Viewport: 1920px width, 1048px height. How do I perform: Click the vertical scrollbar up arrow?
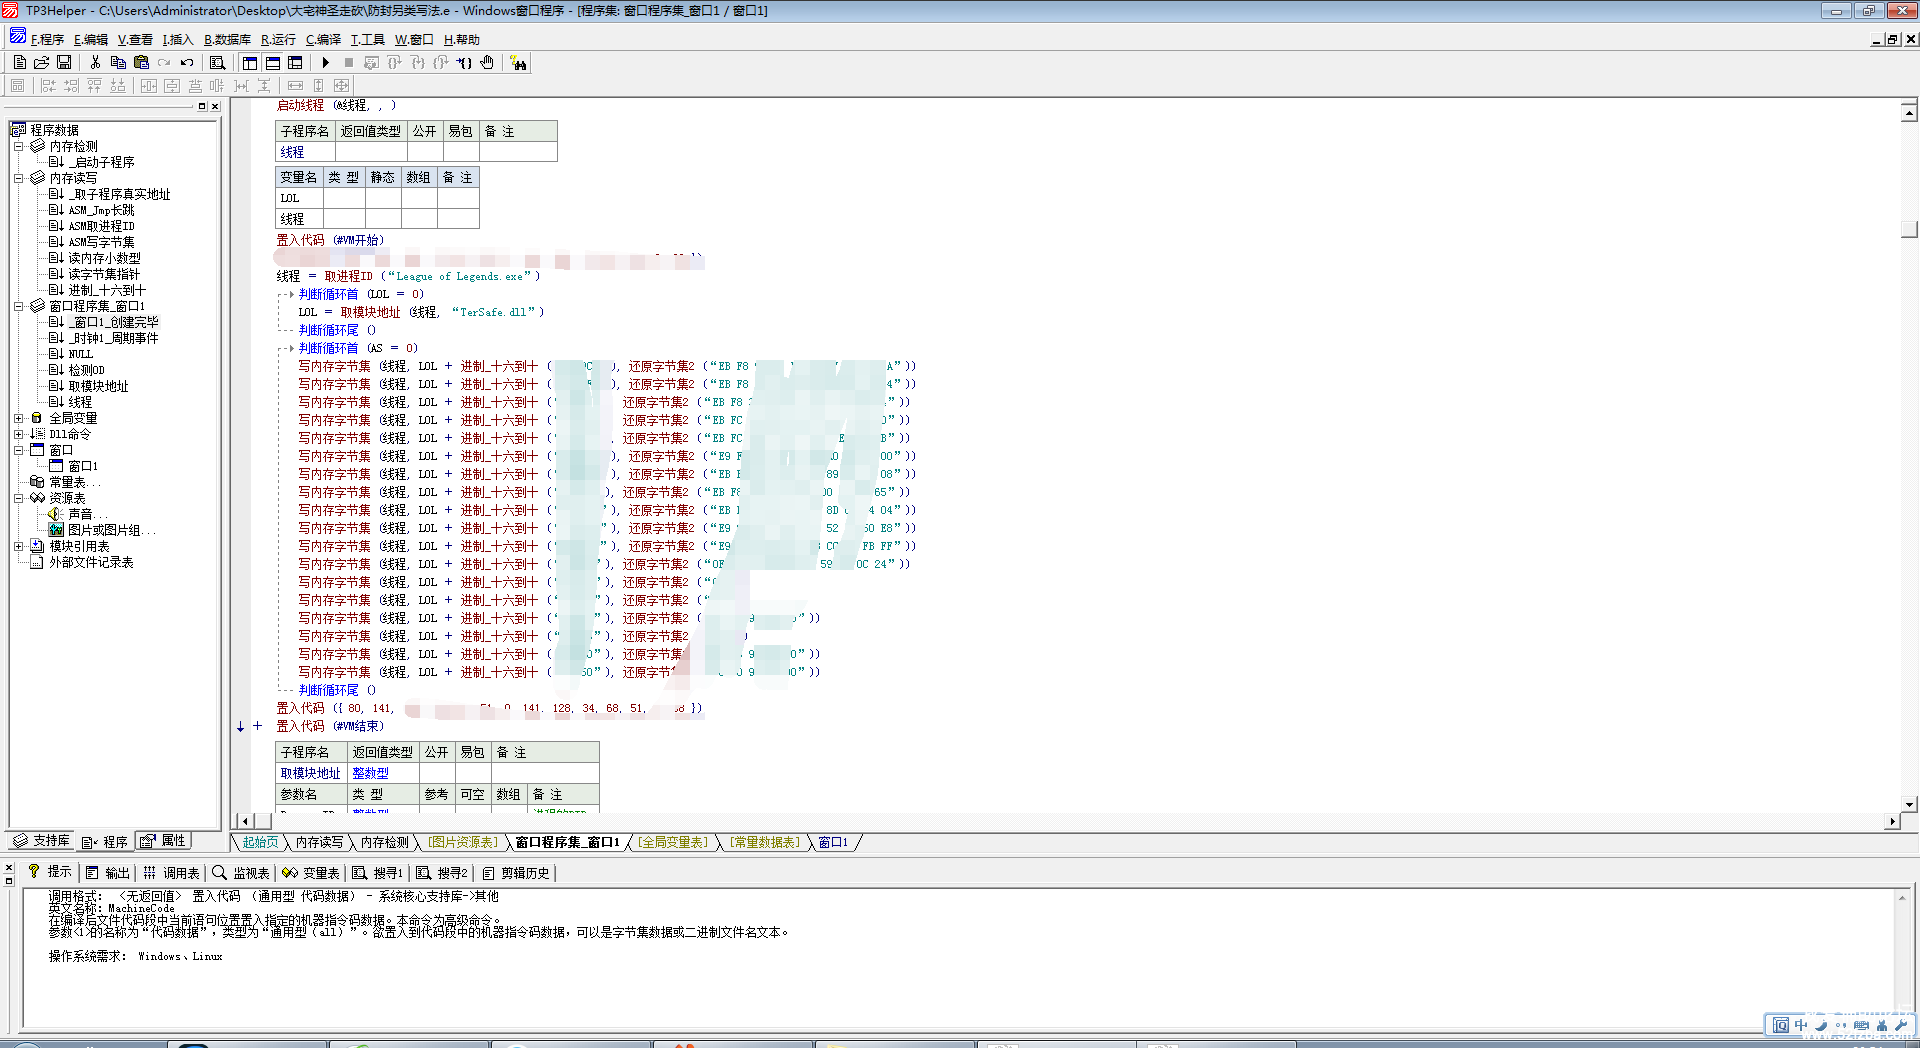tap(1910, 112)
